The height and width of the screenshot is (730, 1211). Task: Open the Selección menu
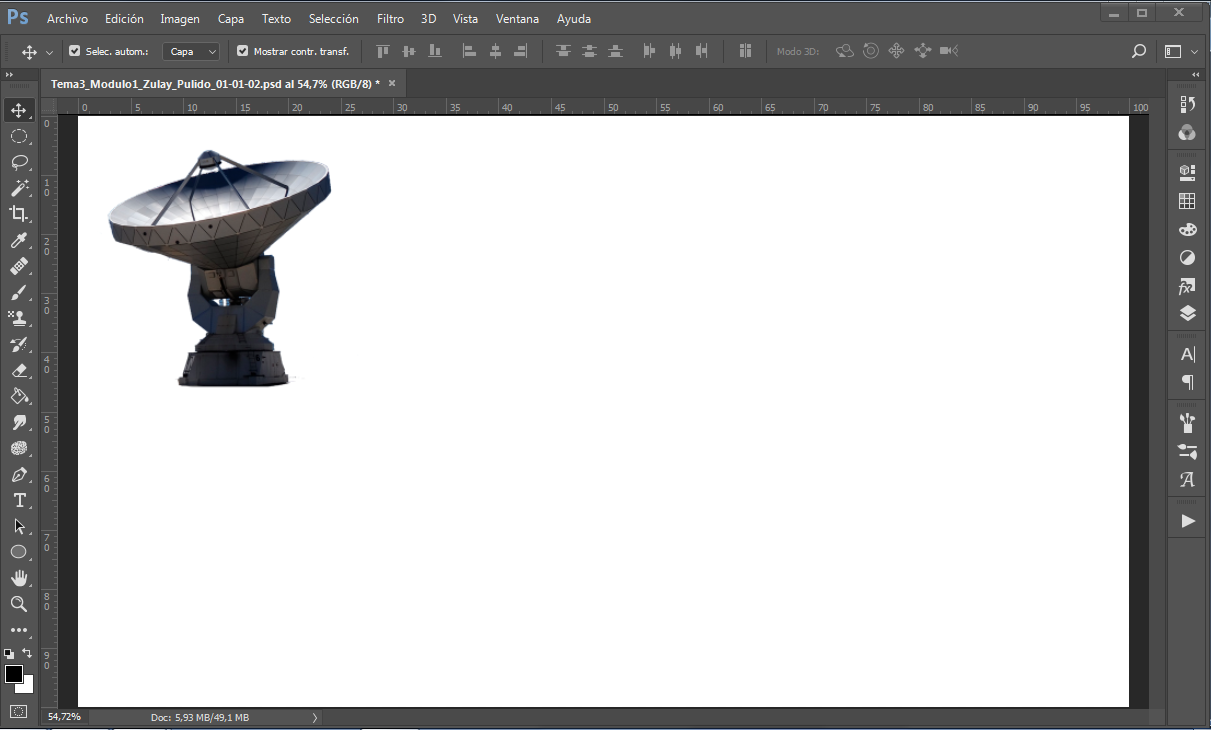click(x=334, y=19)
